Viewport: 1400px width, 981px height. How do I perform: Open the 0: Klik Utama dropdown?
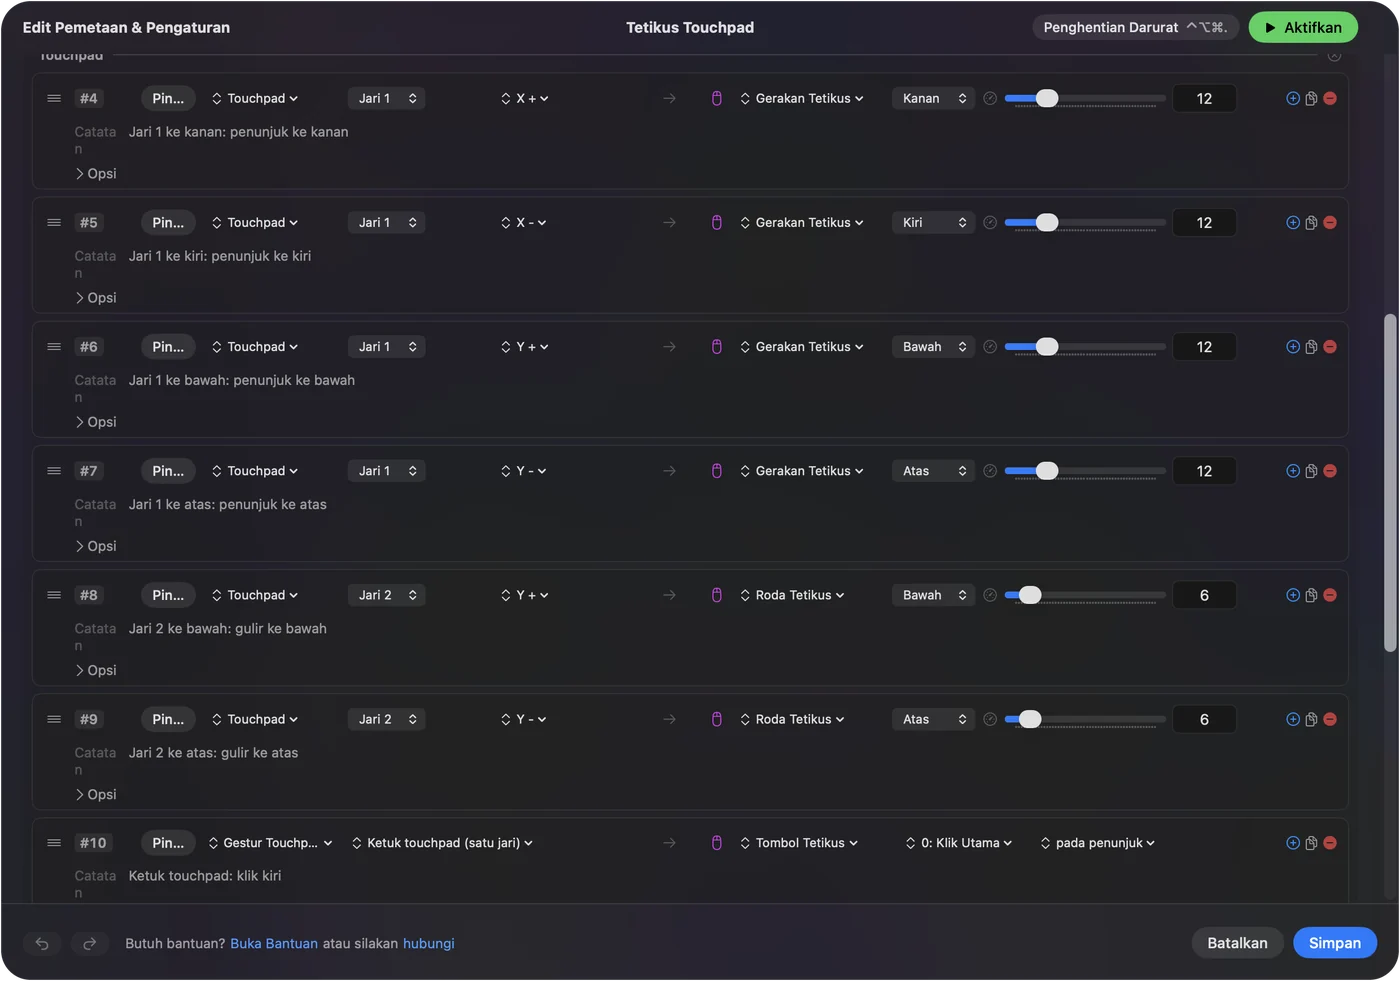pos(959,843)
